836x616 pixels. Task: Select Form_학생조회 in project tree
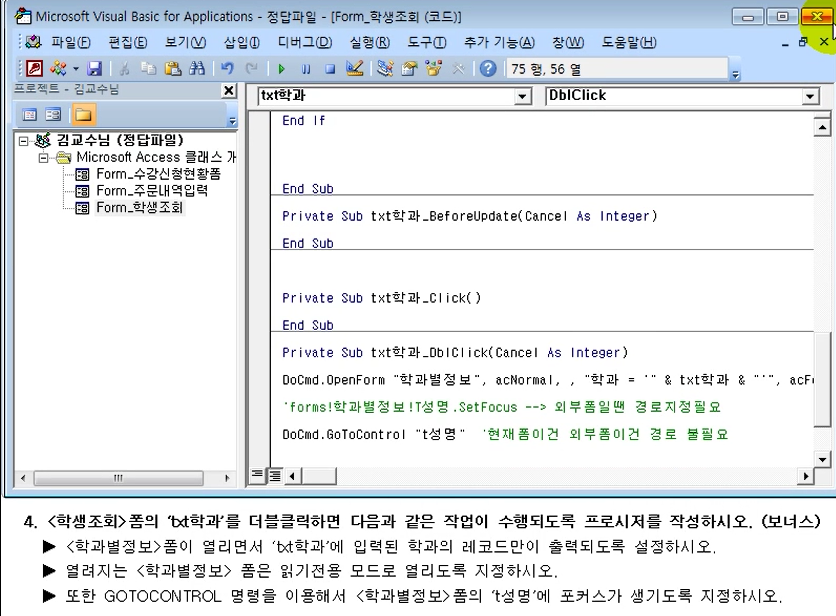pos(139,207)
